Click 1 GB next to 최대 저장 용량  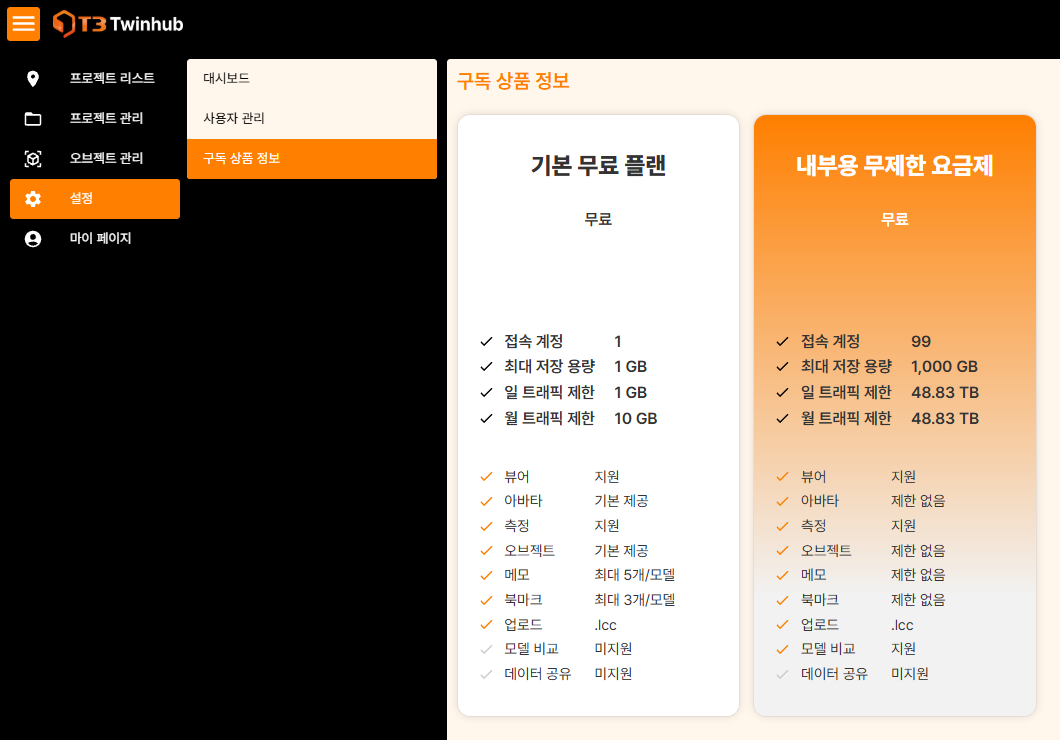pyautogui.click(x=630, y=366)
